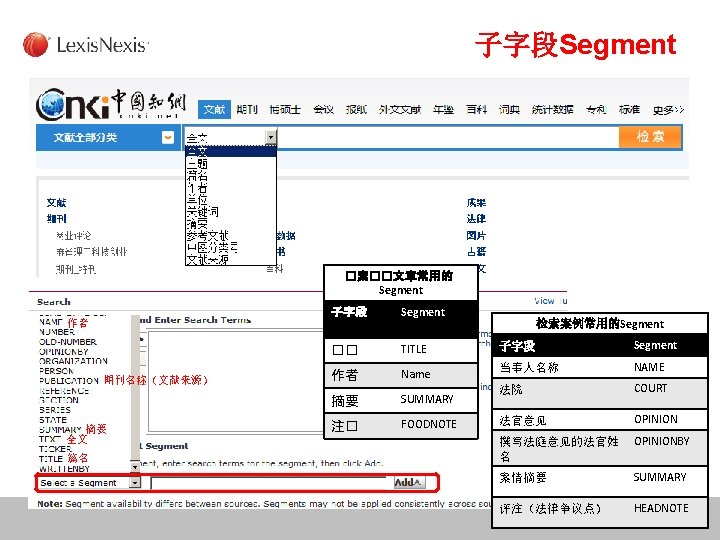Open the 报纸 tab
720x540 pixels.
(x=356, y=109)
